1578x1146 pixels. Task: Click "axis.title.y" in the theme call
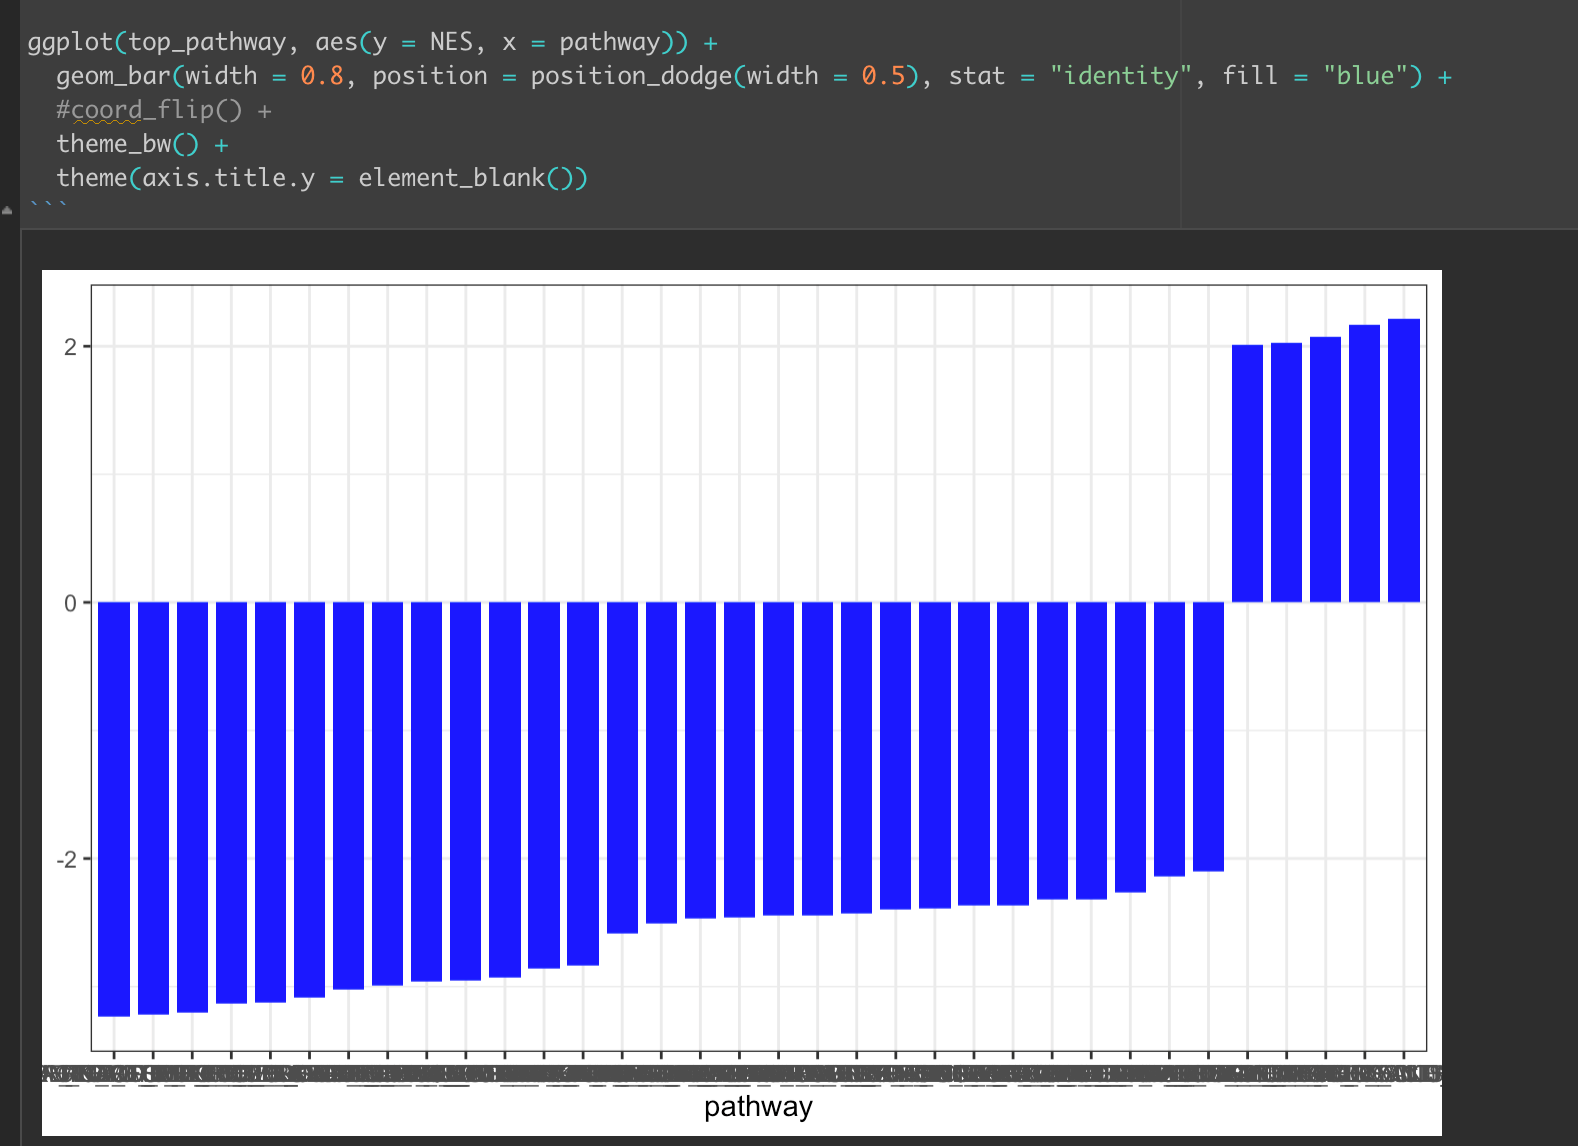(229, 178)
